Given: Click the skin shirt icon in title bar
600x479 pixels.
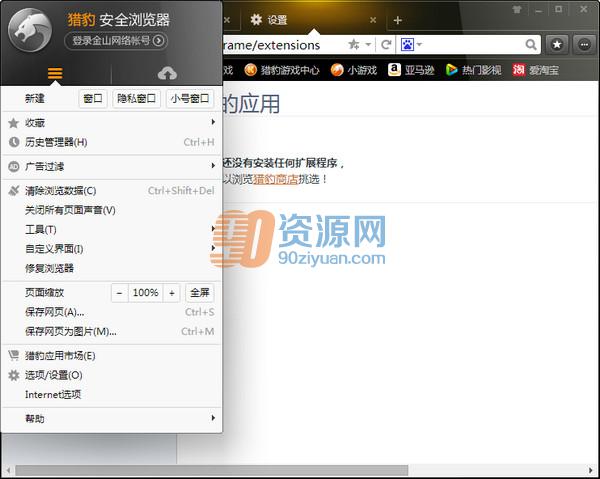Looking at the screenshot, I should (517, 10).
